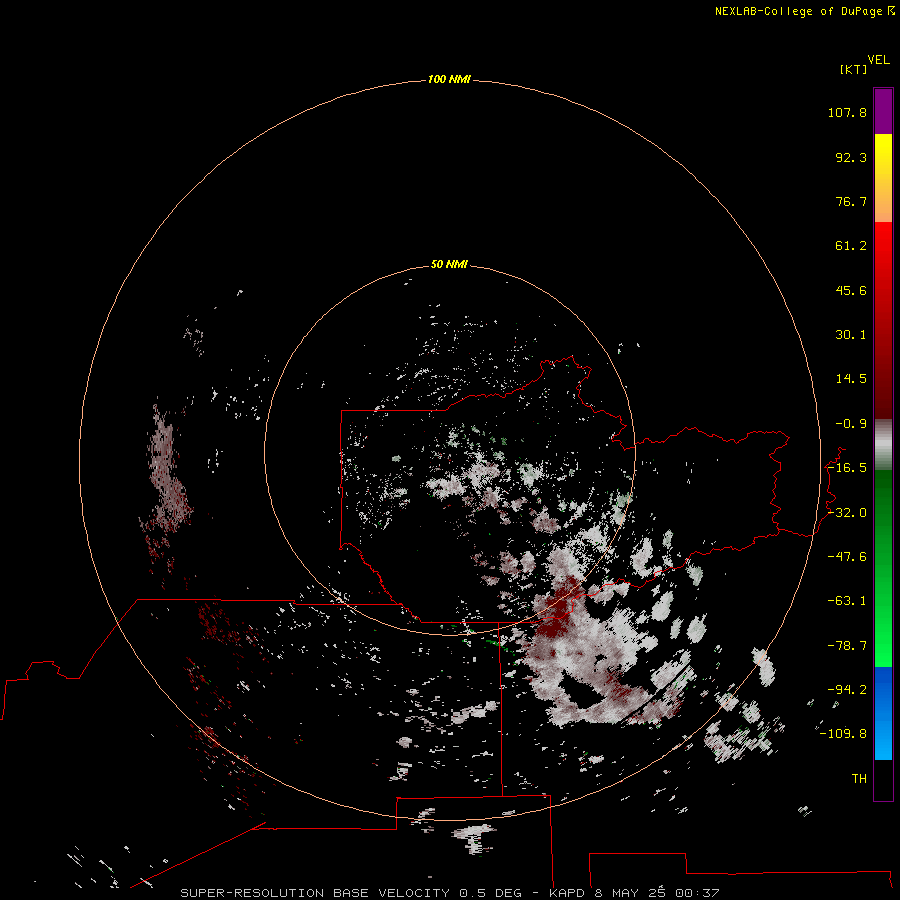The width and height of the screenshot is (900, 900).
Task: Click the VEL legend title
Action: pos(878,60)
